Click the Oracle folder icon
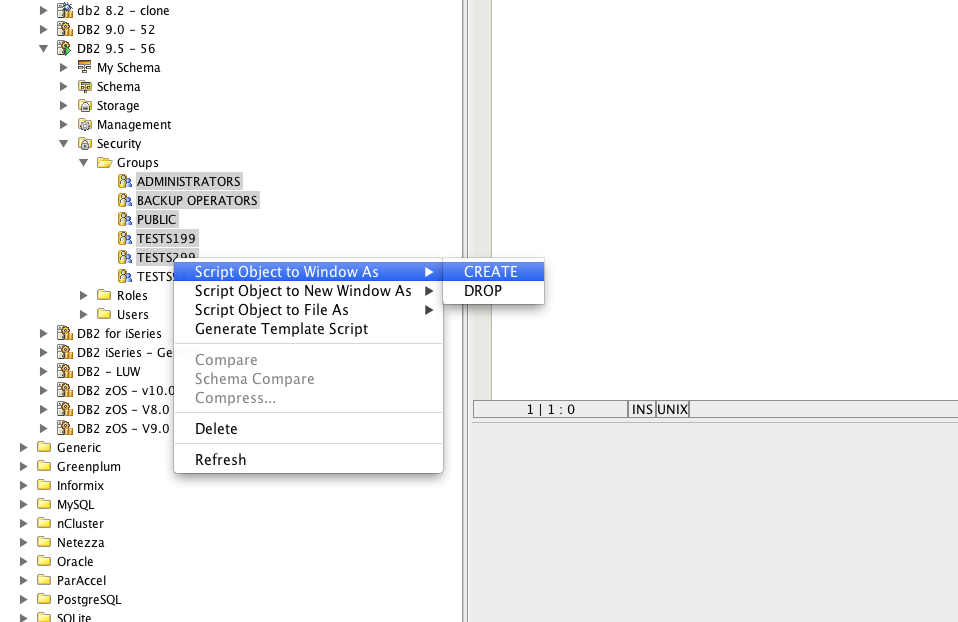This screenshot has width=958, height=622. (x=44, y=560)
